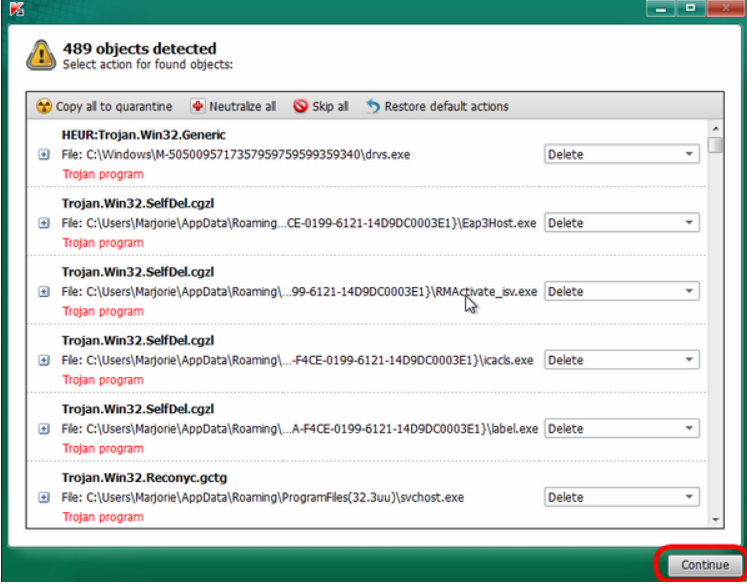Expand details for Eap3Host.exe entry
Screen dimensions: 747x584
click(44, 223)
